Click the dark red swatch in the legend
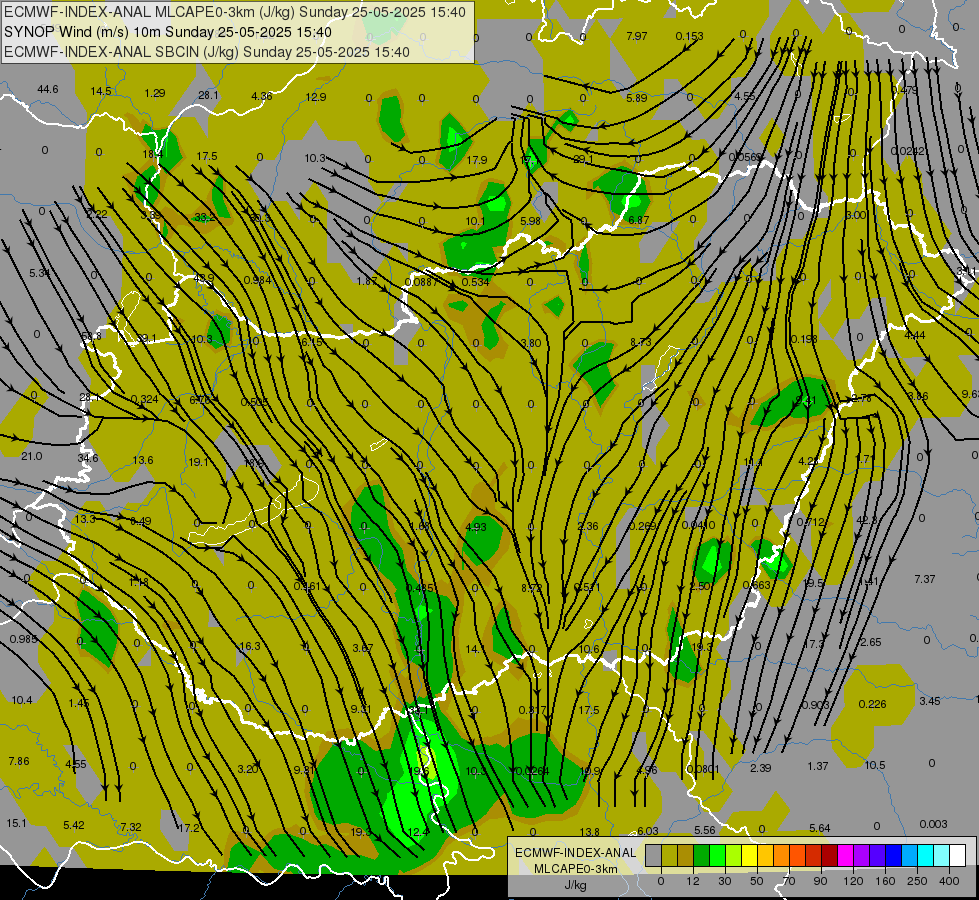The image size is (979, 900). 830,855
